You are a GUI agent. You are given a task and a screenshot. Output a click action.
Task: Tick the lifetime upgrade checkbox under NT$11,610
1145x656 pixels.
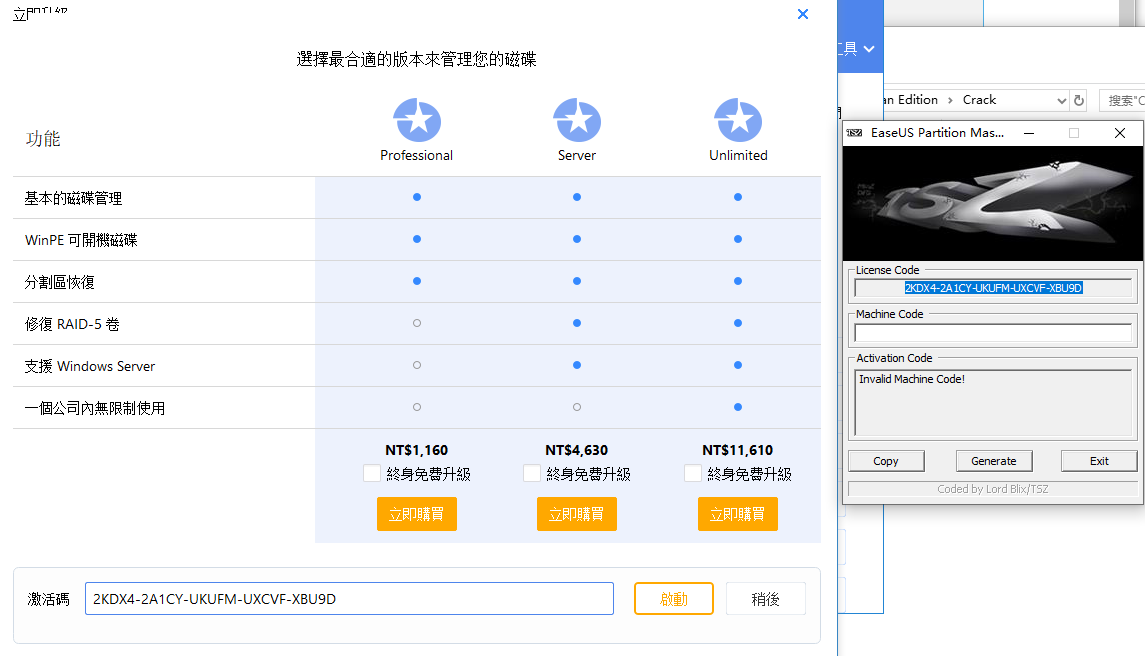click(x=692, y=473)
